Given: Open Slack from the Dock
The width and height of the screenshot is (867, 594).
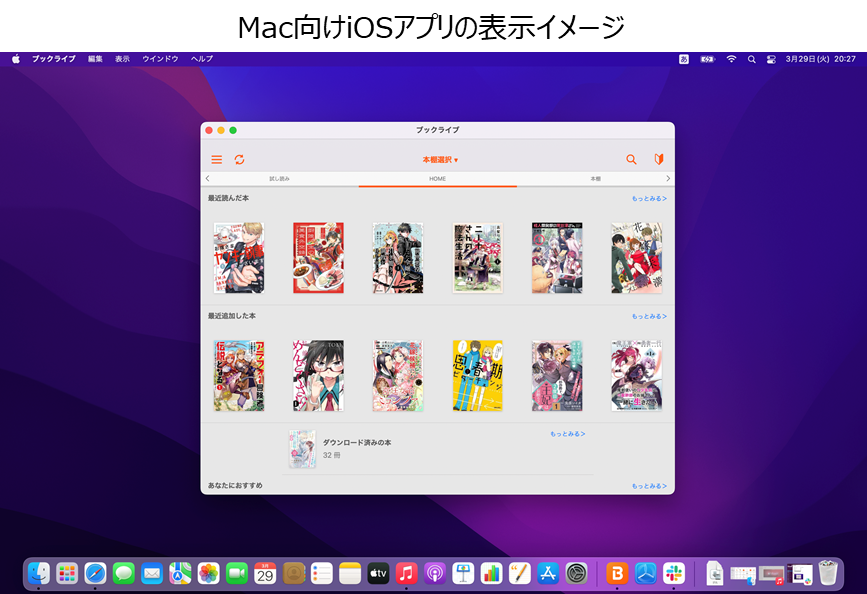Looking at the screenshot, I should point(673,574).
